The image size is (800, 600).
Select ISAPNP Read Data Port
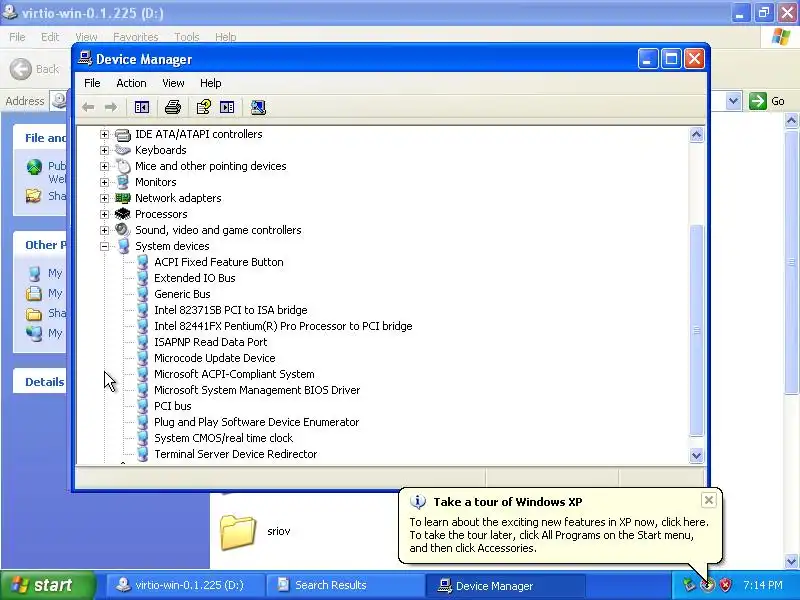click(210, 342)
